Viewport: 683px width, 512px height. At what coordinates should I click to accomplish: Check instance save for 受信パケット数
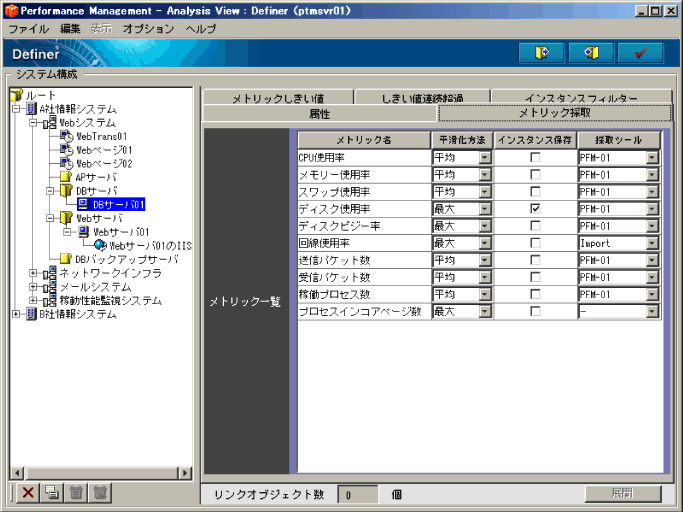(x=535, y=277)
